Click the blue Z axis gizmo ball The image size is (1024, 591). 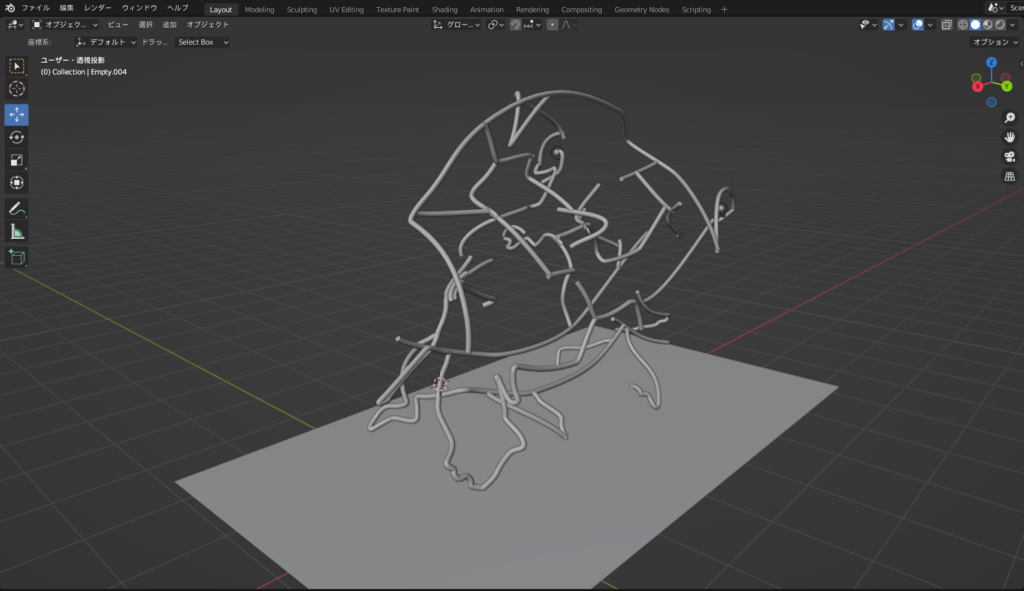point(991,63)
